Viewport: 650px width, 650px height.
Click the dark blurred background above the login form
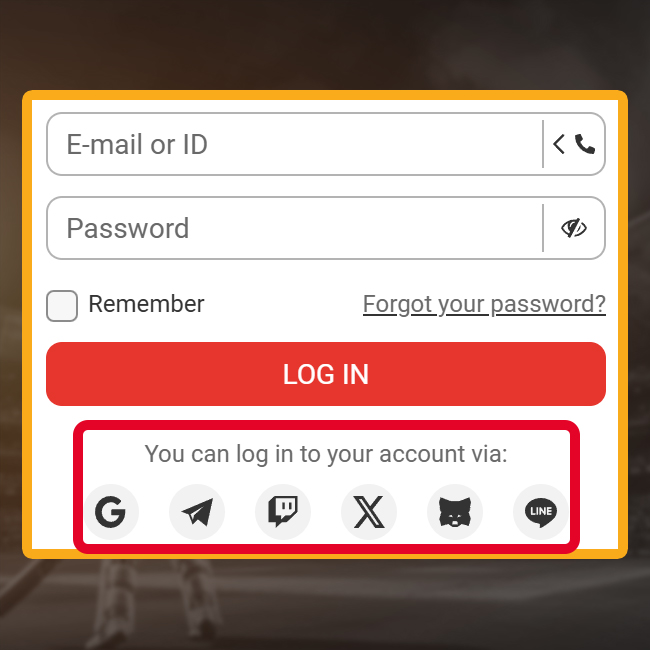[325, 44]
